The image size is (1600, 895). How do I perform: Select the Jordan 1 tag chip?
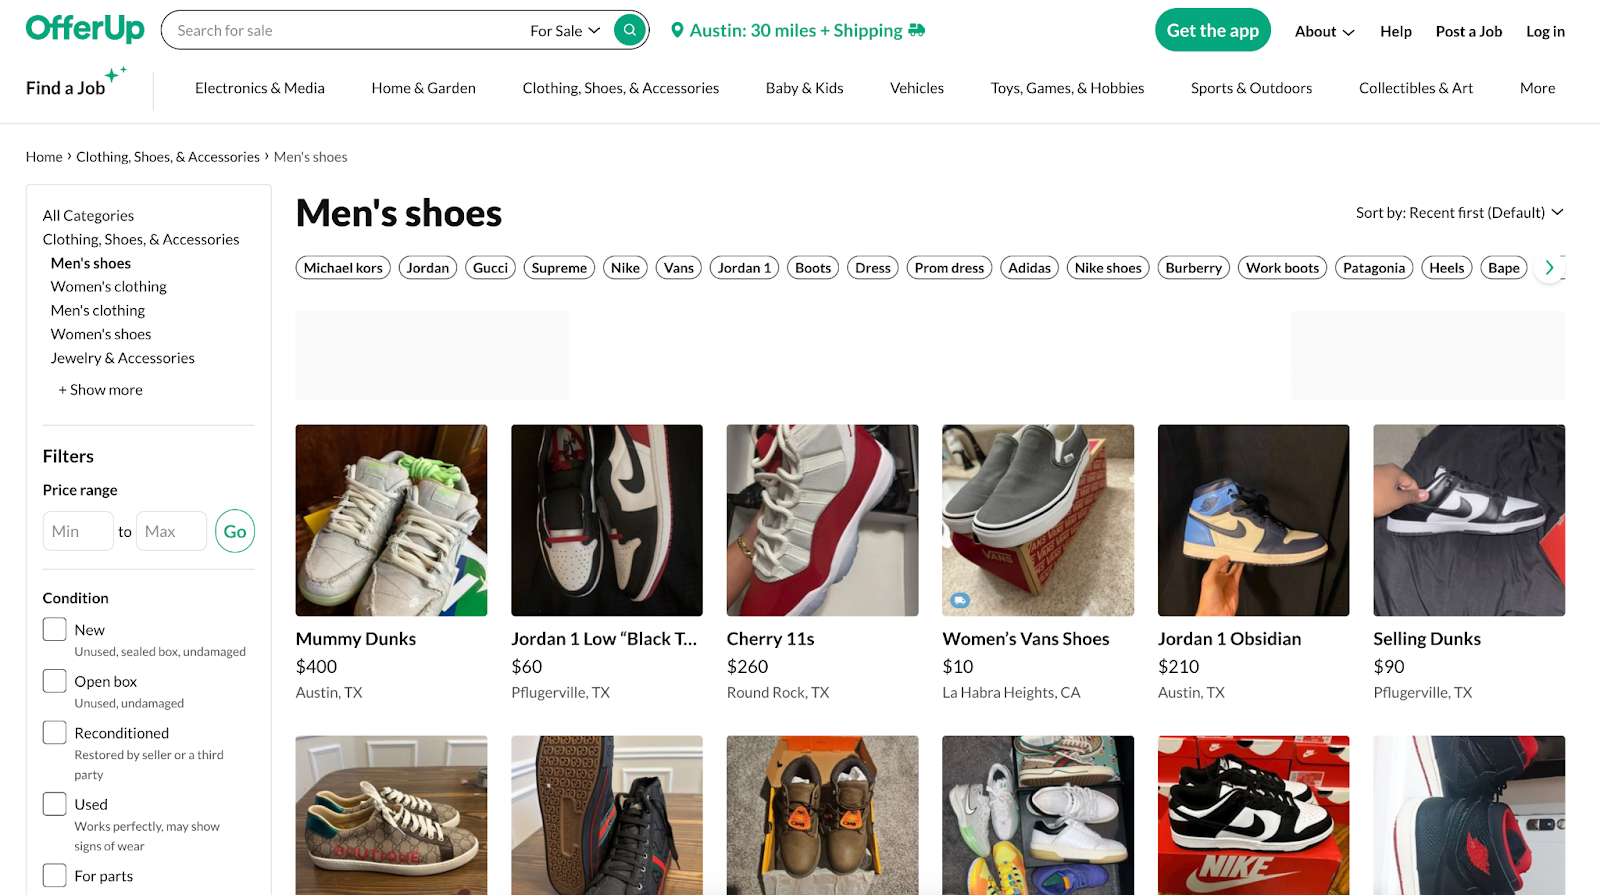(744, 267)
